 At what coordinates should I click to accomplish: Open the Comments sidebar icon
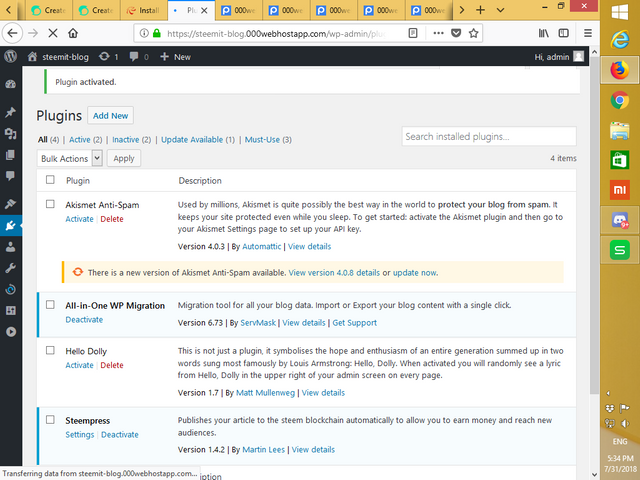[x=11, y=176]
